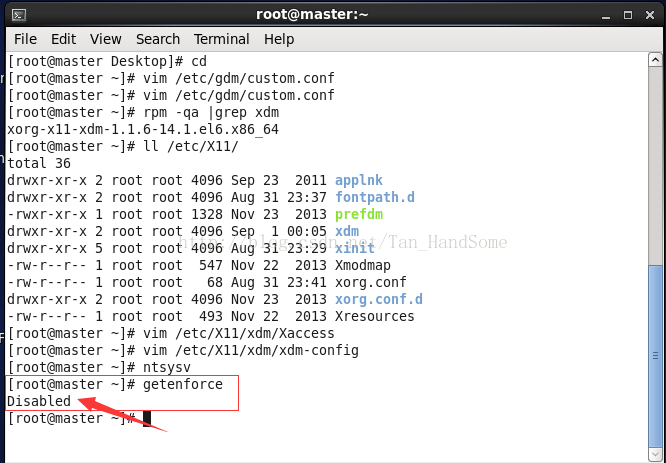Minimize the root@master terminal window
Screen dimensions: 666x463
pyautogui.click(x=606, y=16)
